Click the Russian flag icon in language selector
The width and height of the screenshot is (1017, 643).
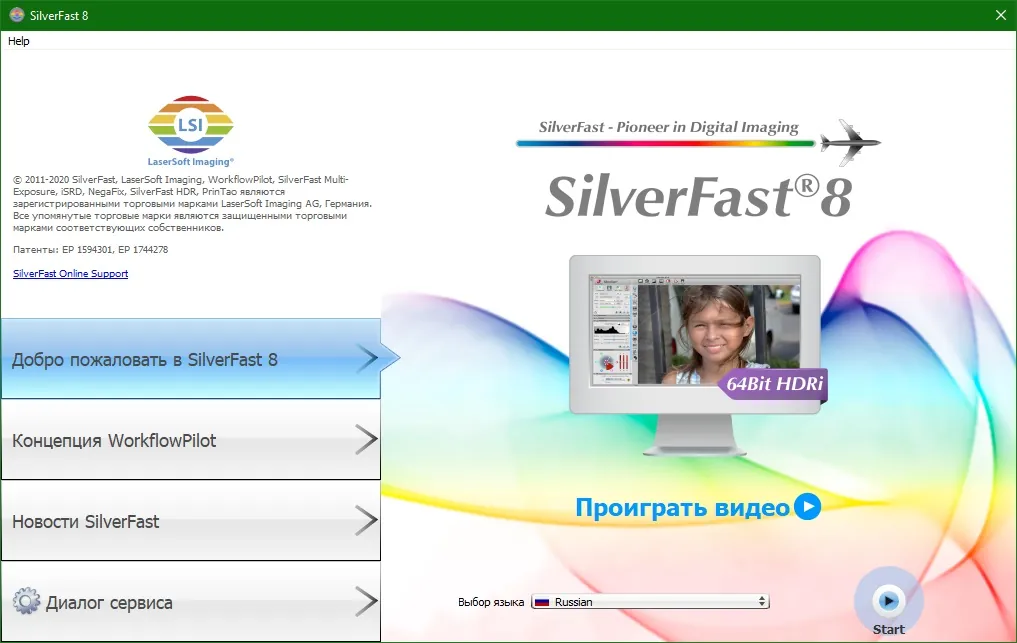coord(542,602)
